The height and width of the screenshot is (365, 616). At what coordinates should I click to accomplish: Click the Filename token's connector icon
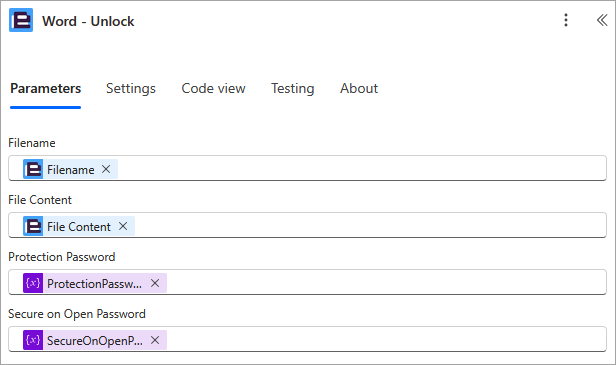click(33, 169)
